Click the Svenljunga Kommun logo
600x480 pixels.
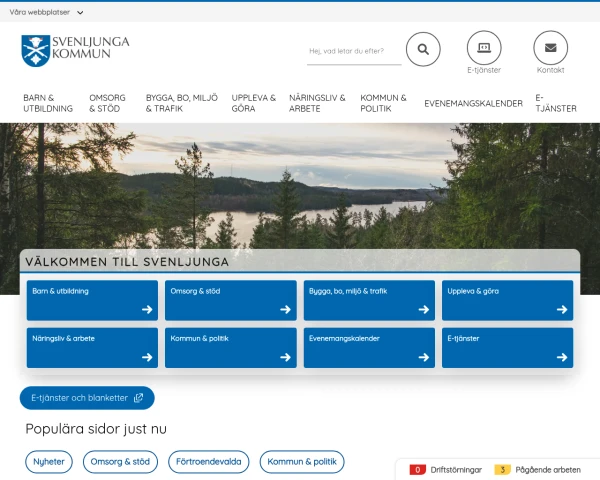coord(75,51)
